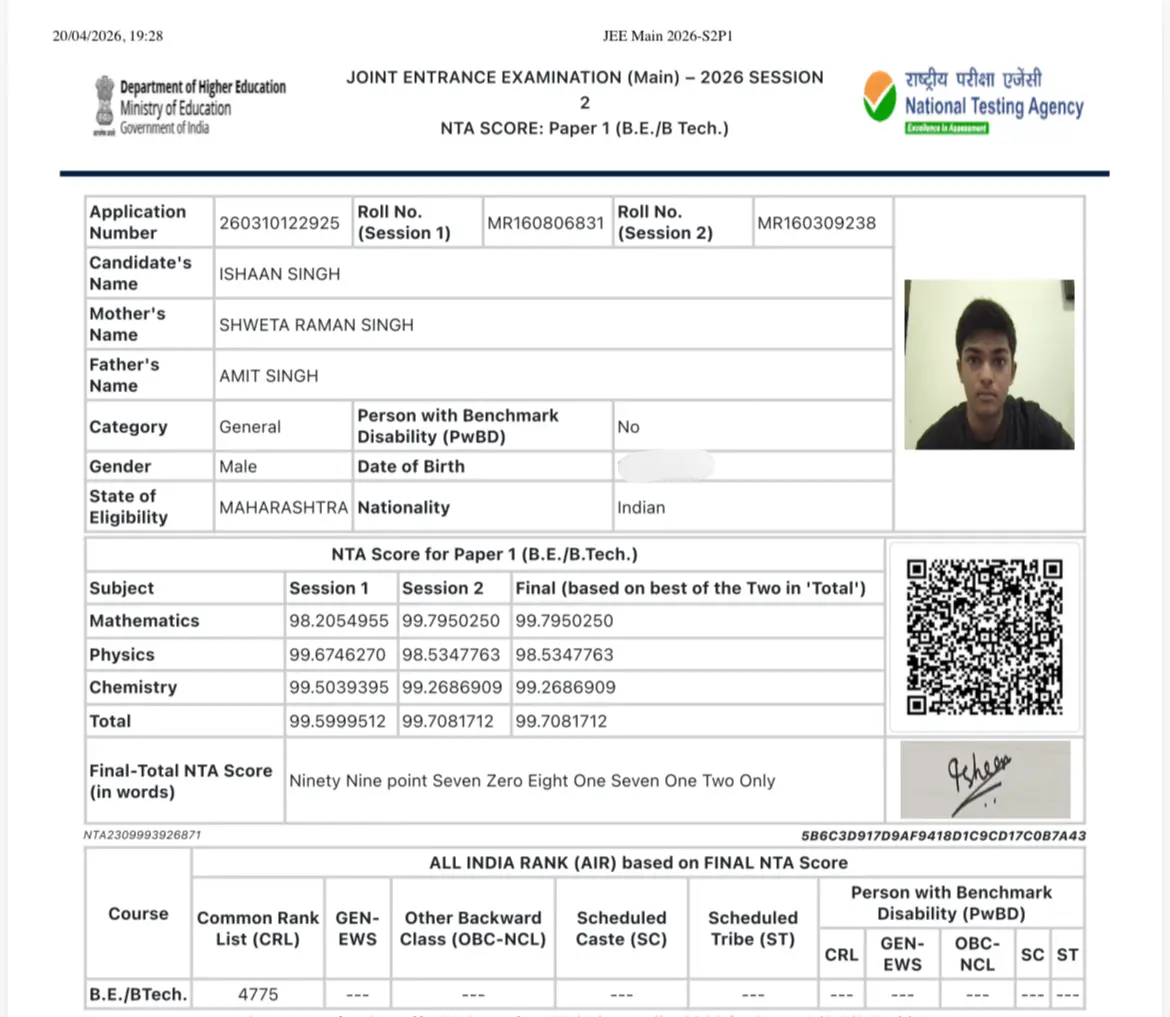Click the Chemistry row label
Viewport: 1170px width, 1017px height.
[x=133, y=687]
